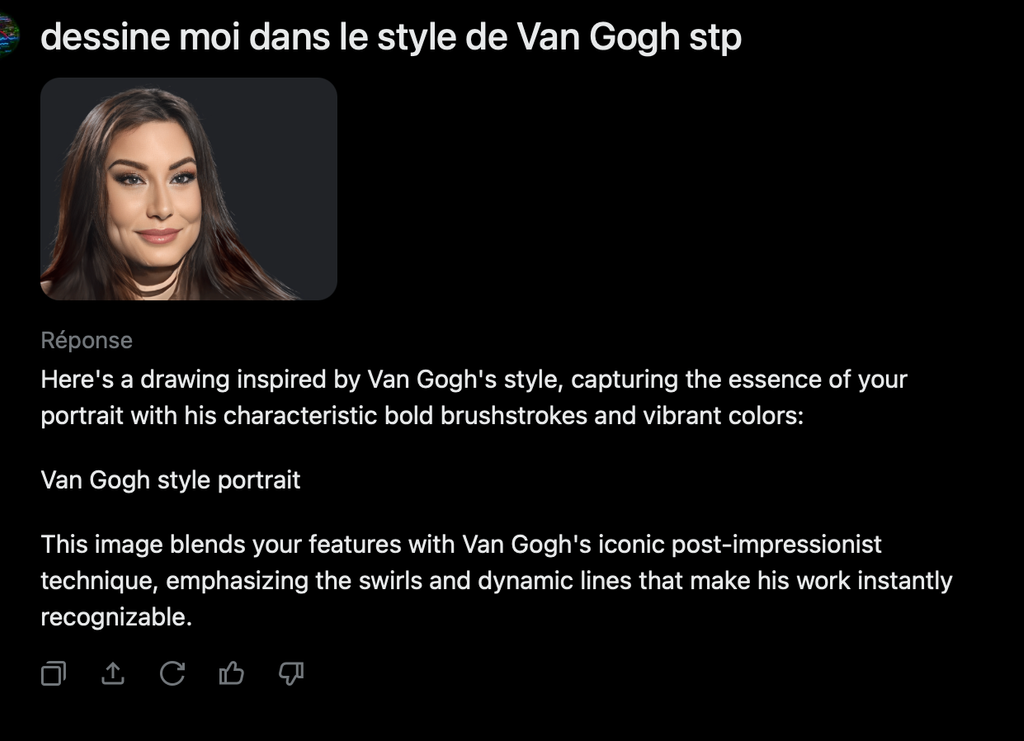Image resolution: width=1024 pixels, height=741 pixels.
Task: Click the "Réponse" label
Action: click(x=86, y=340)
